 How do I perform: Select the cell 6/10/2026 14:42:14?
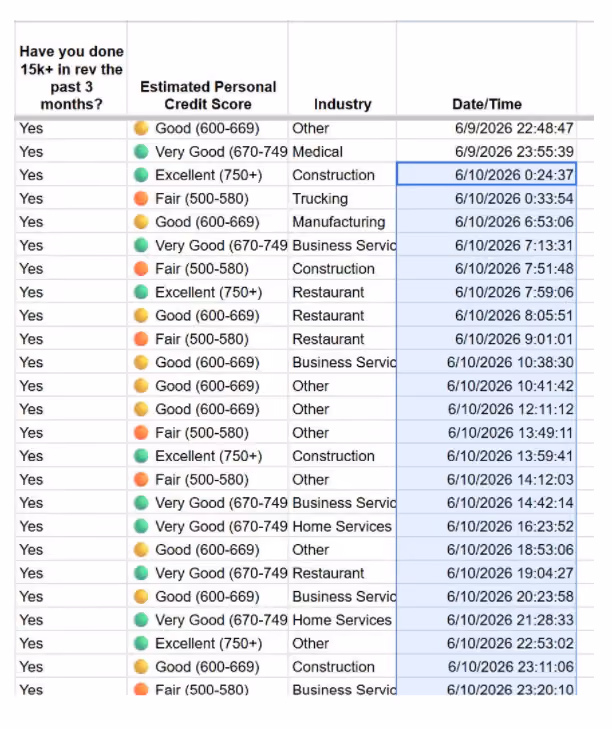[486, 503]
